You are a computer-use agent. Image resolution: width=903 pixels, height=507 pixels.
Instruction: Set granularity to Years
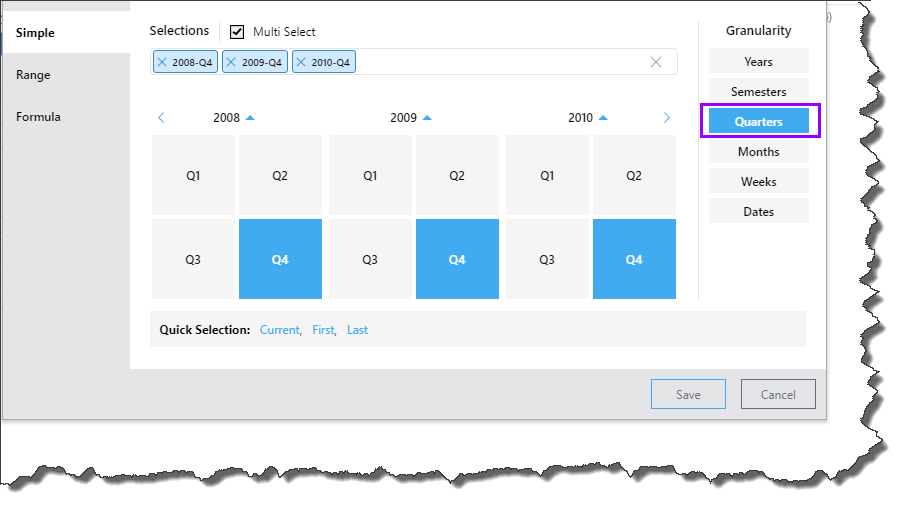click(758, 62)
